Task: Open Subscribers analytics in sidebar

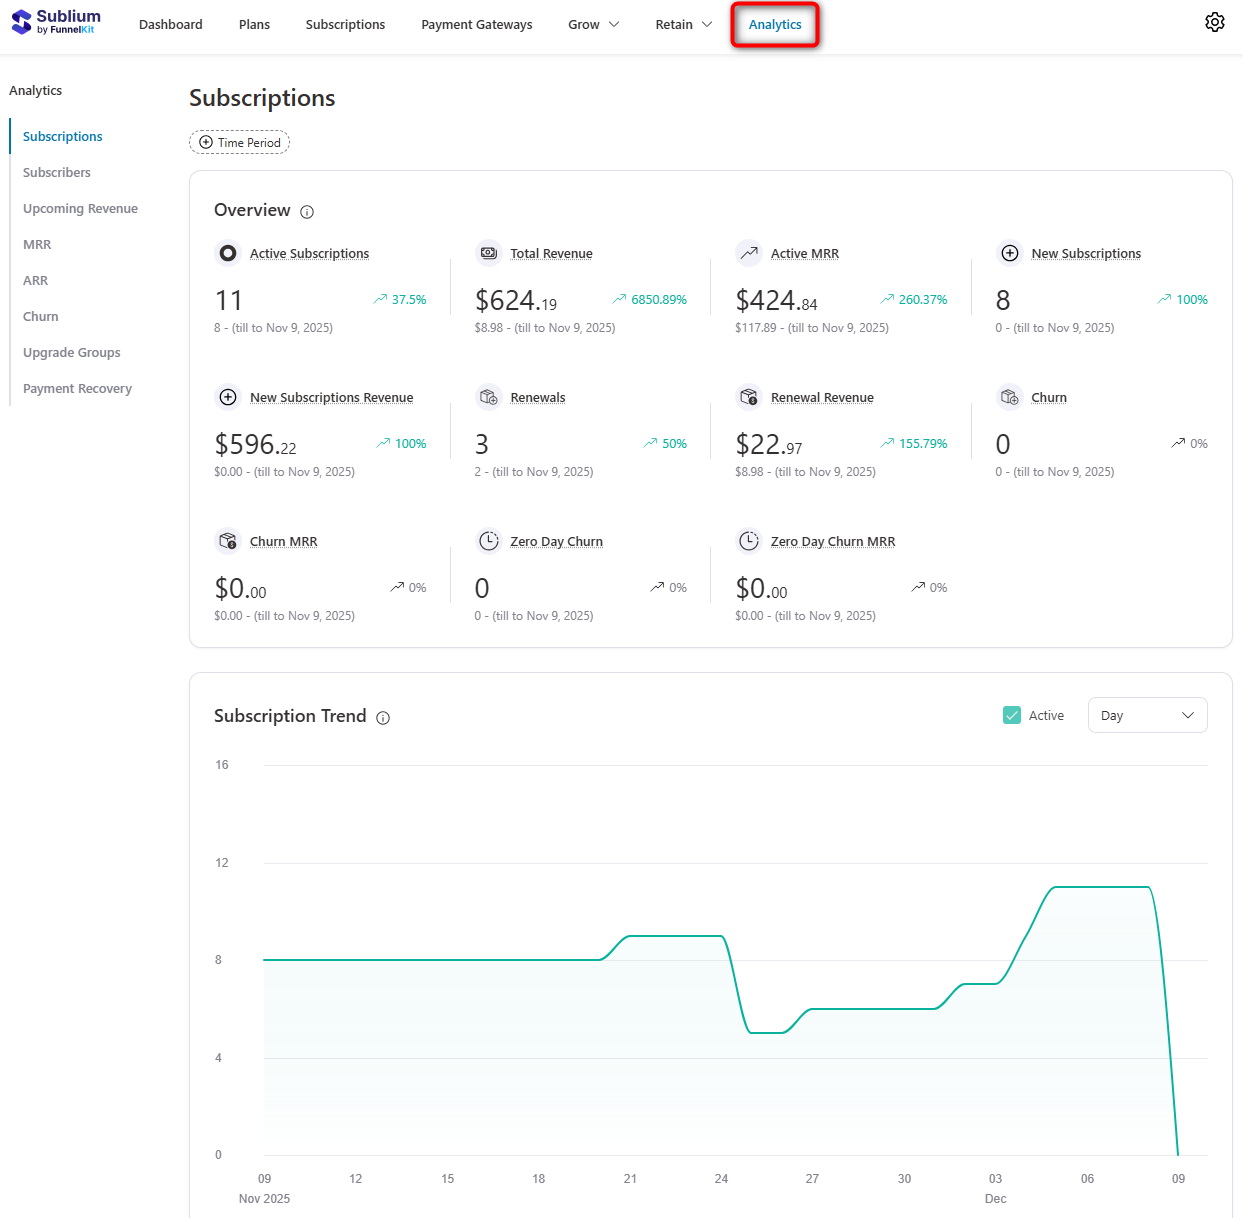Action: pos(57,172)
